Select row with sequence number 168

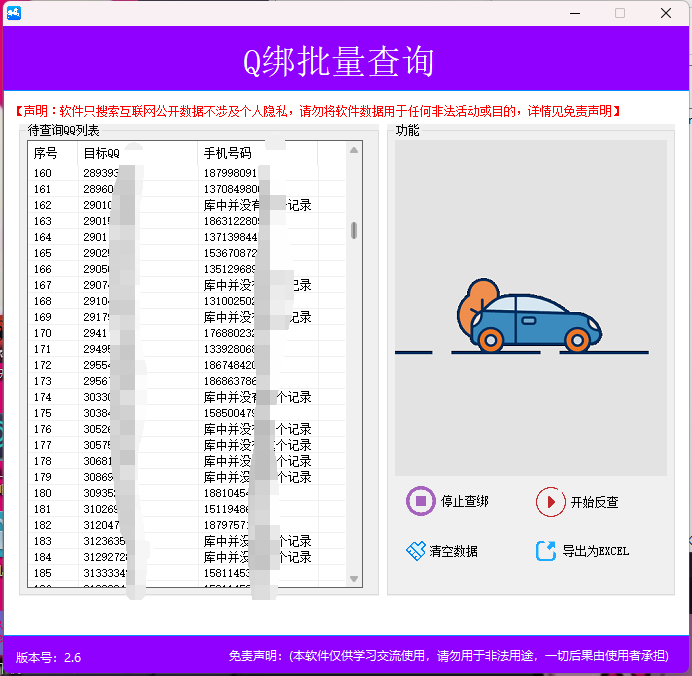(187, 301)
